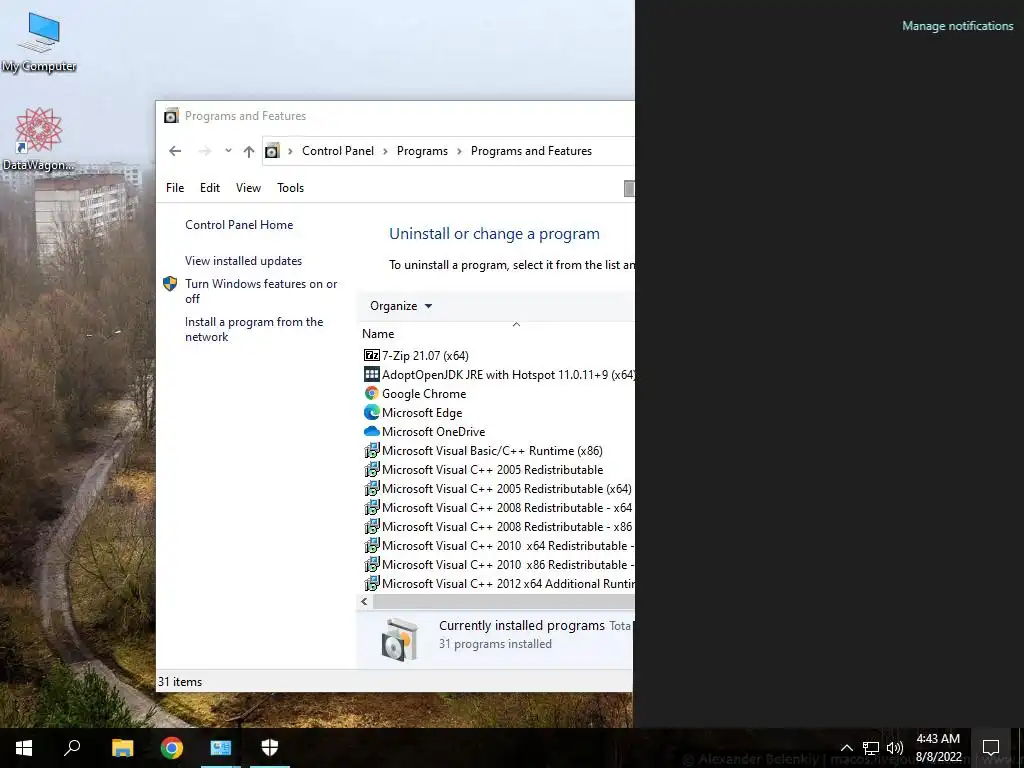Open View installed updates link
This screenshot has width=1024, height=768.
tap(243, 261)
